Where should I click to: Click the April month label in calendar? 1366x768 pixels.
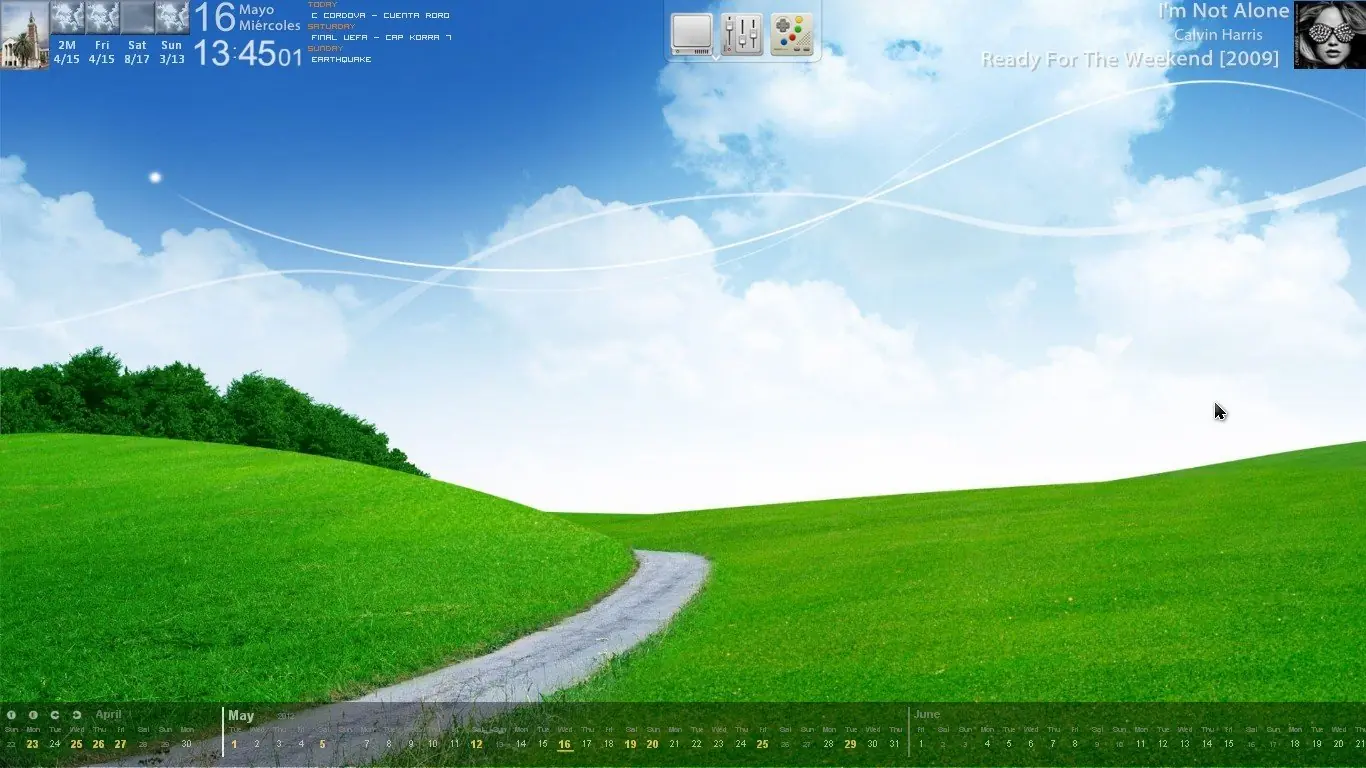click(x=108, y=715)
